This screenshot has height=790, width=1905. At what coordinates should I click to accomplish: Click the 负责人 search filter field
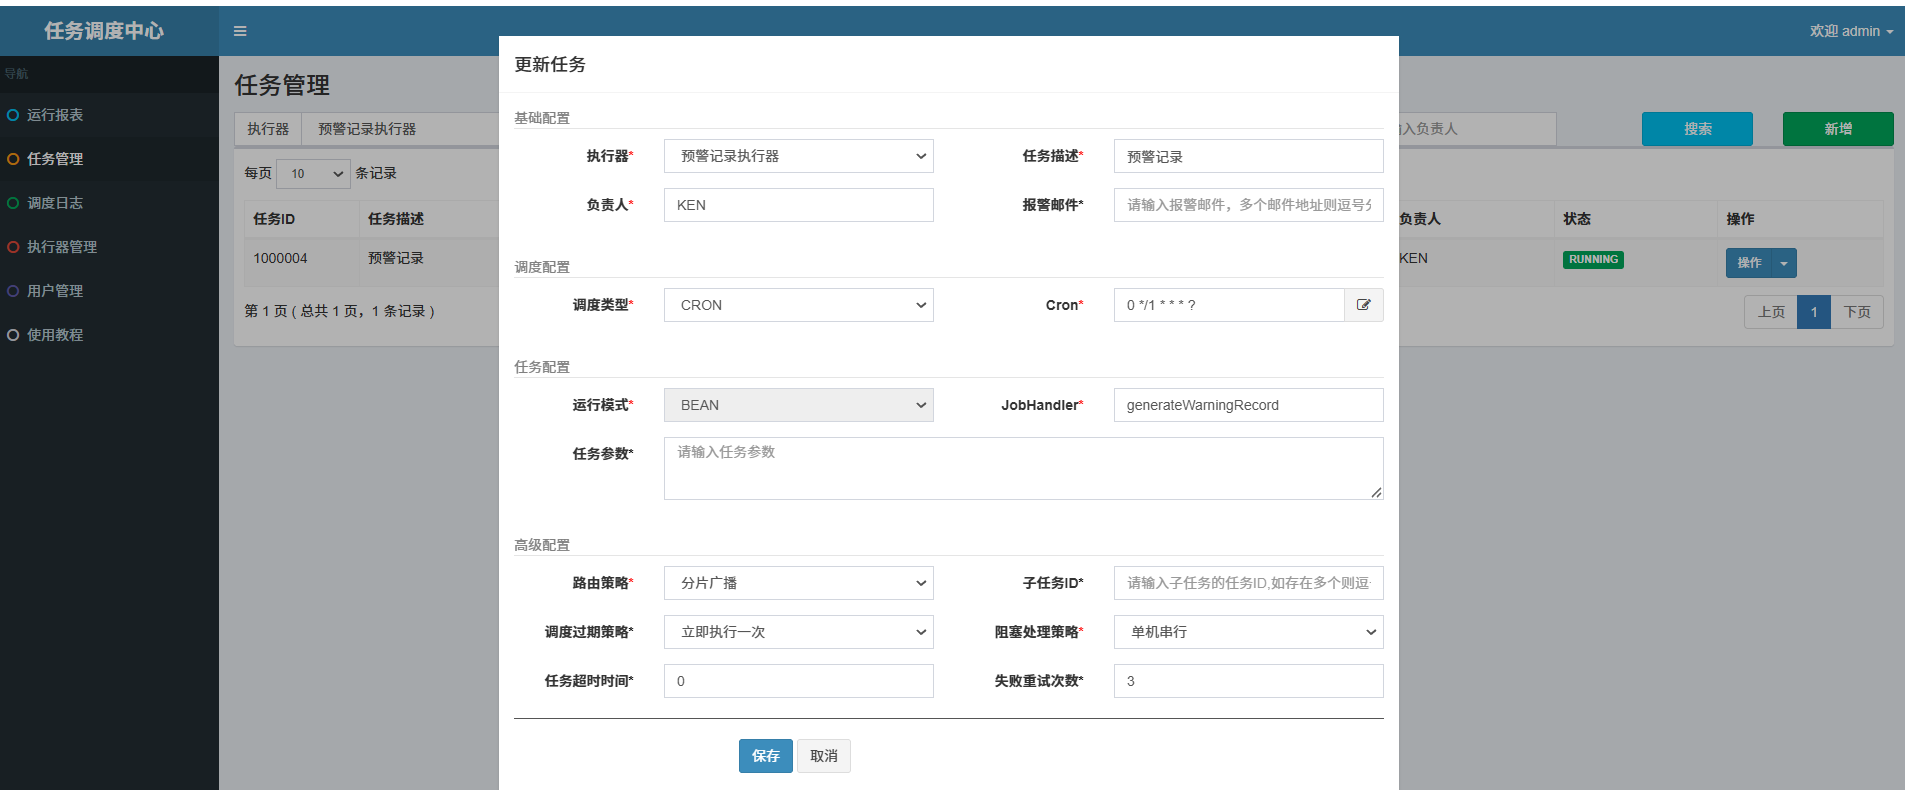(1477, 129)
